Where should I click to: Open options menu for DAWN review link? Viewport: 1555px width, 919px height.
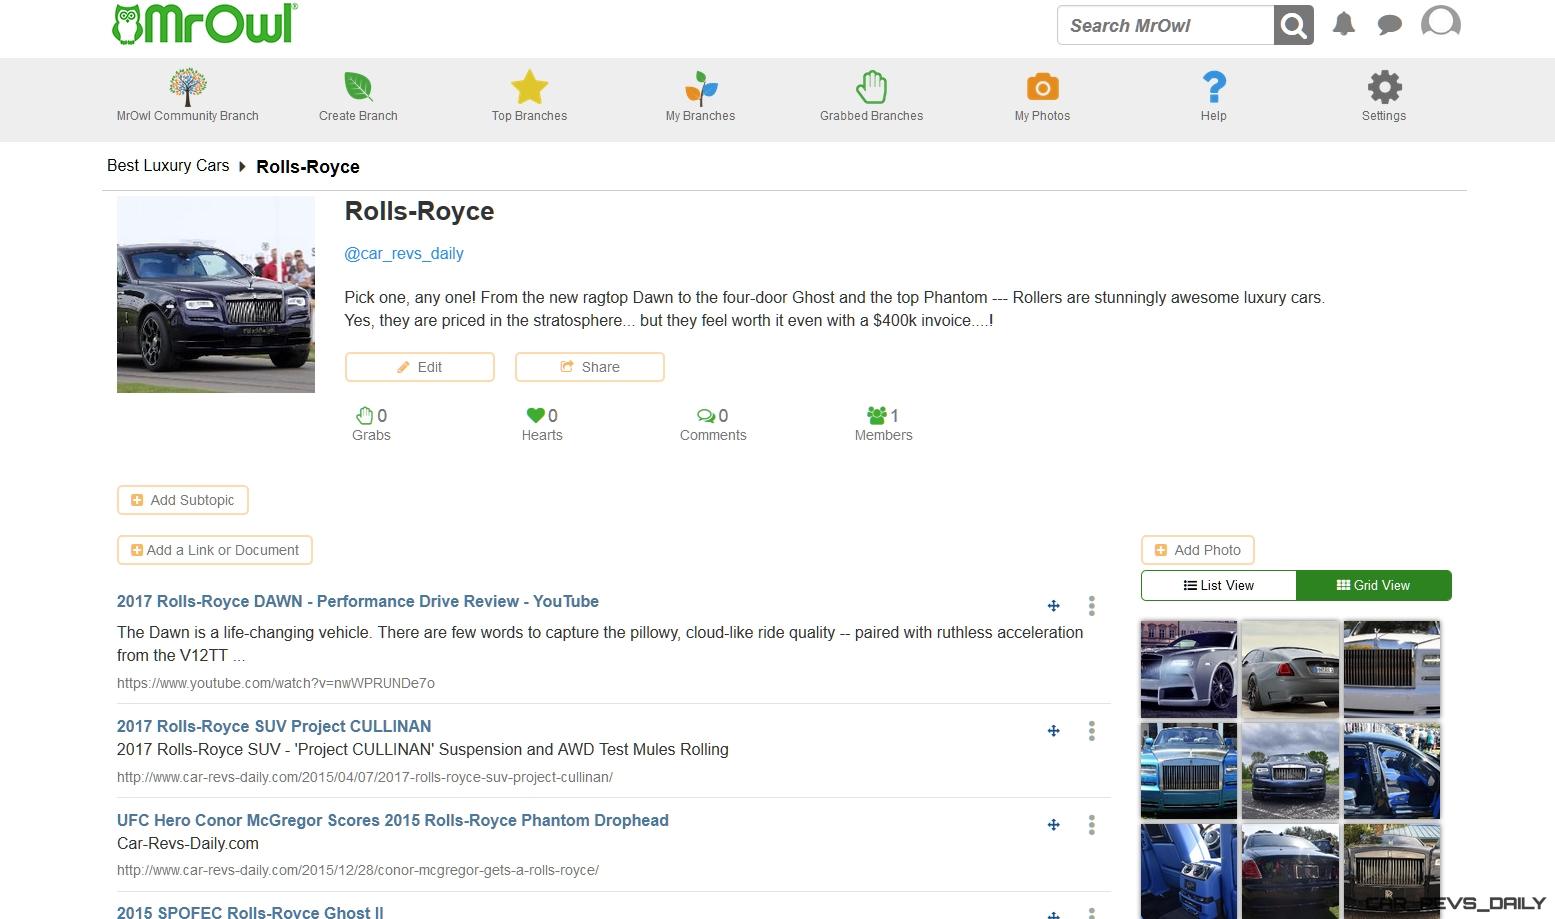(x=1092, y=606)
